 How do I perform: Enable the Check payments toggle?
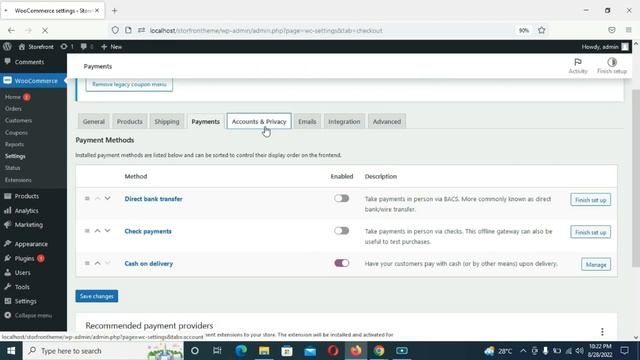pos(341,231)
